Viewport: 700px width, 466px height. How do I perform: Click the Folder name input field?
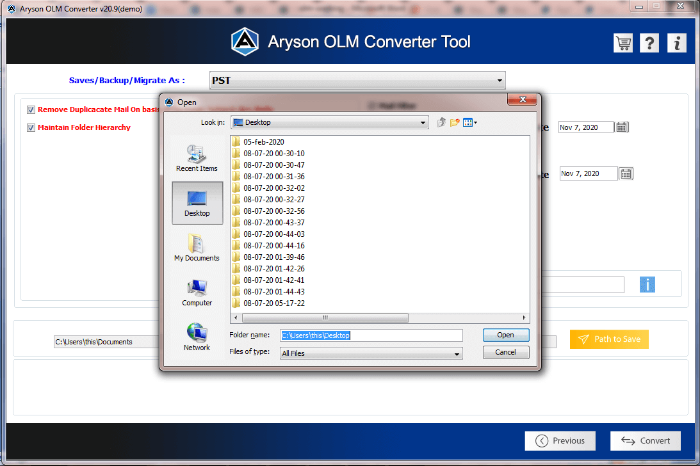coord(371,335)
